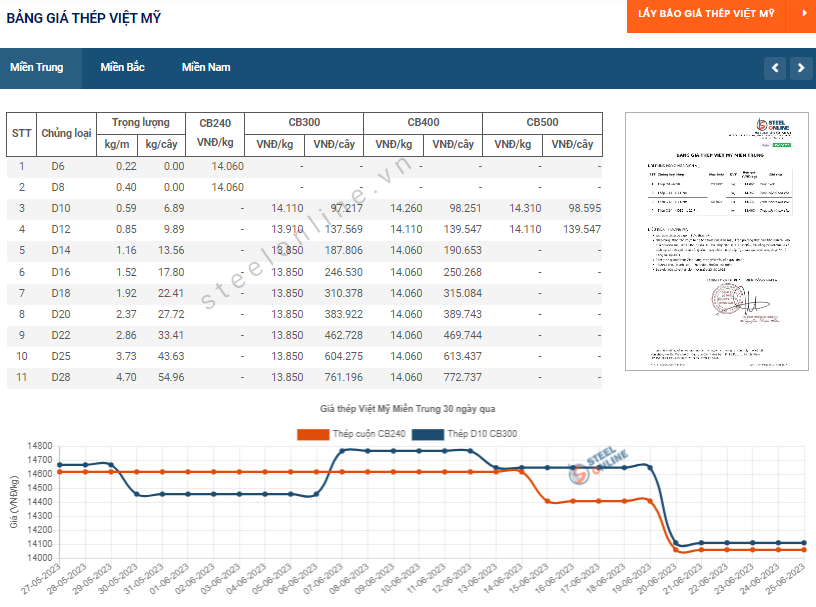Click the Thép cuộn CB240 legend label
Image resolution: width=816 pixels, height=607 pixels.
click(369, 434)
